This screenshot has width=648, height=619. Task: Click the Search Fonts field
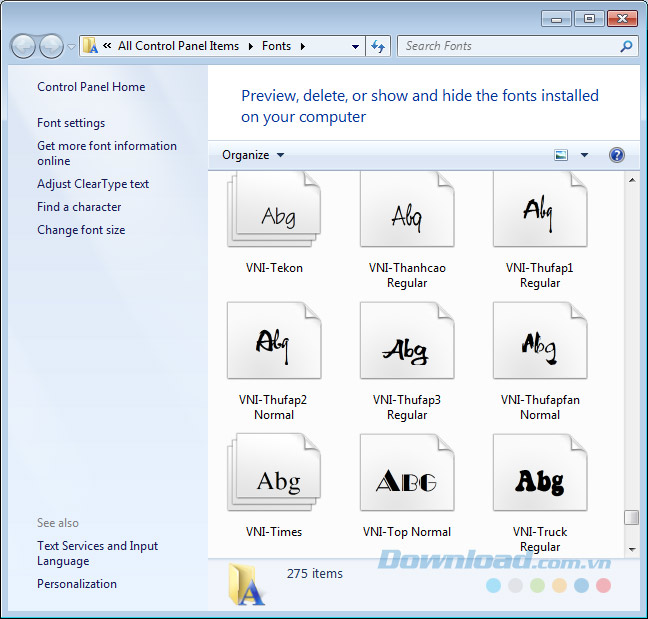click(x=517, y=46)
